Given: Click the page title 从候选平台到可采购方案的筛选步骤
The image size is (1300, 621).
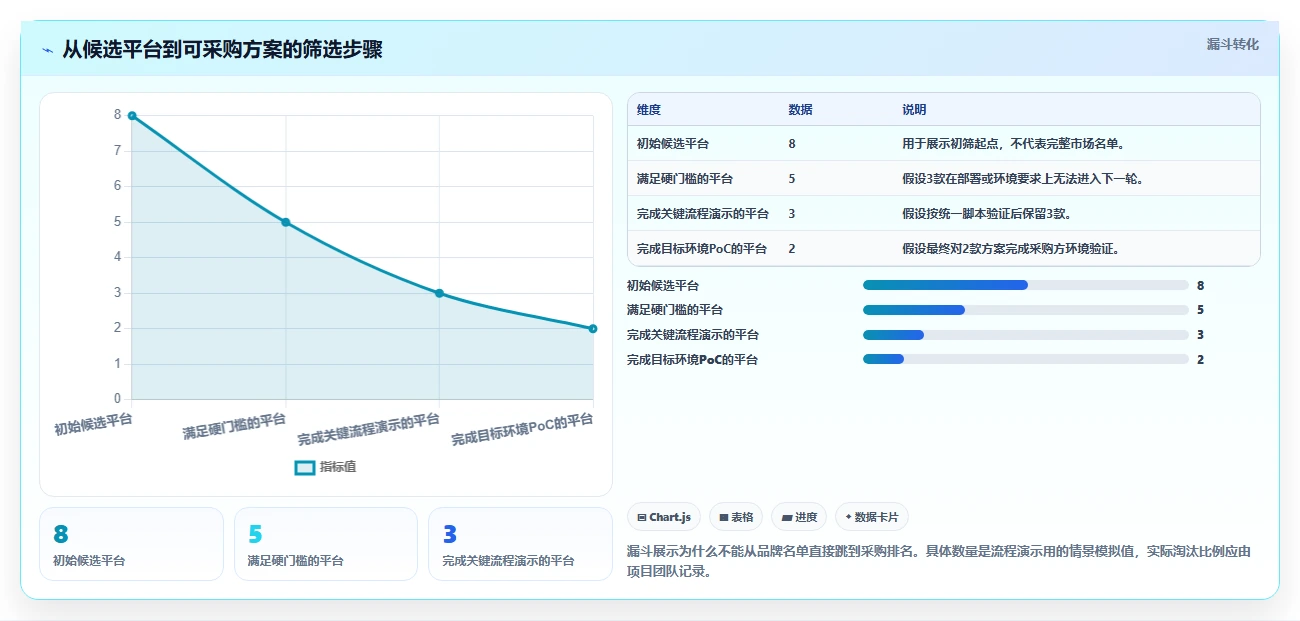Looking at the screenshot, I should [x=222, y=50].
